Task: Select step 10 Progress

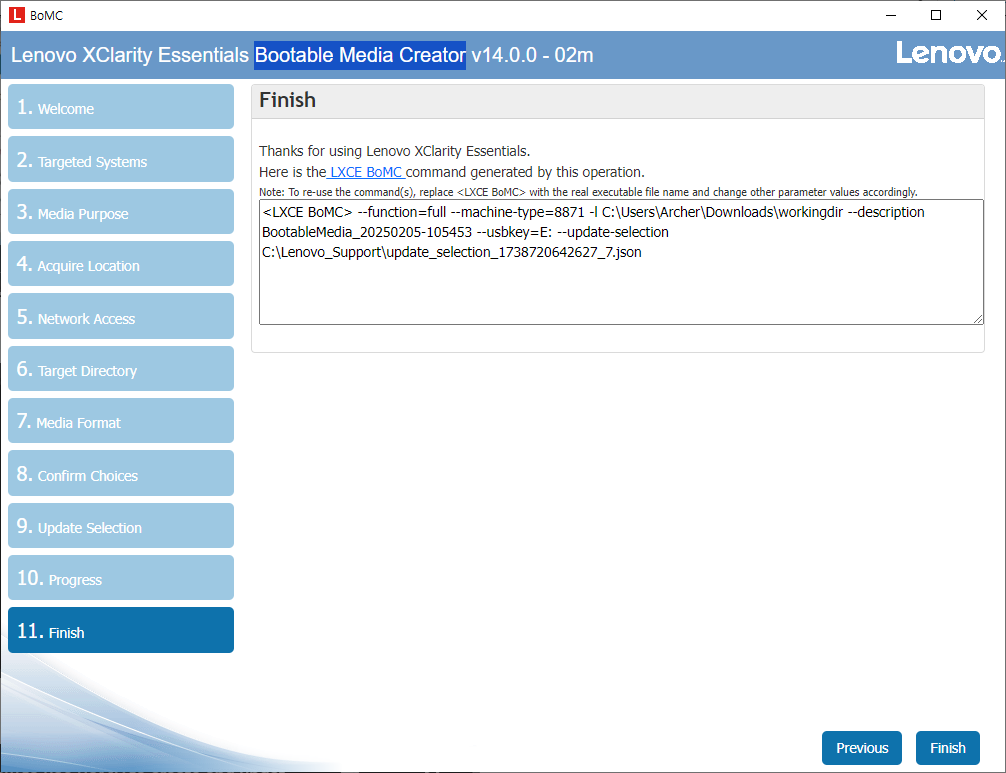Action: [x=121, y=577]
